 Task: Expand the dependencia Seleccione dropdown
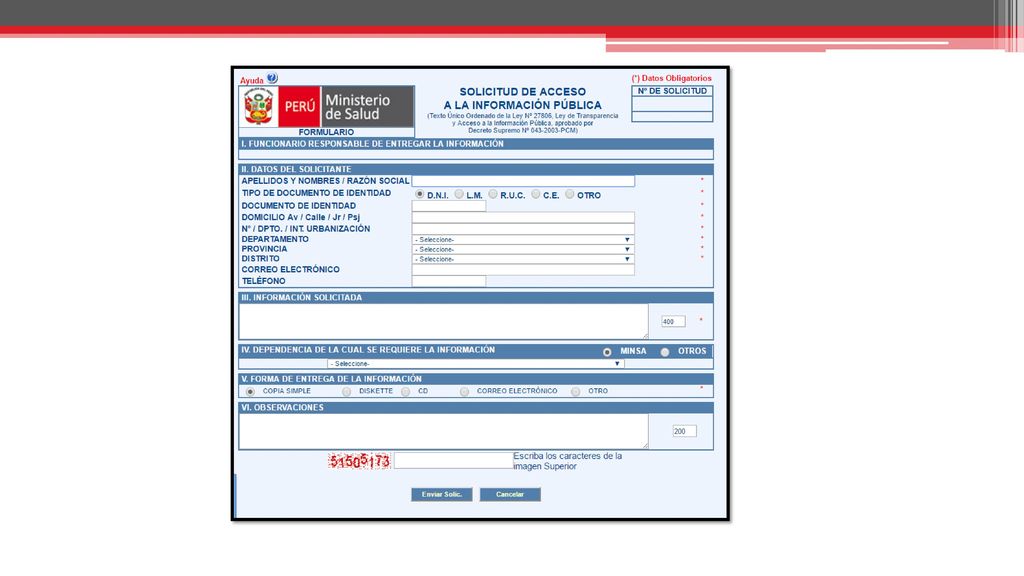(x=475, y=364)
